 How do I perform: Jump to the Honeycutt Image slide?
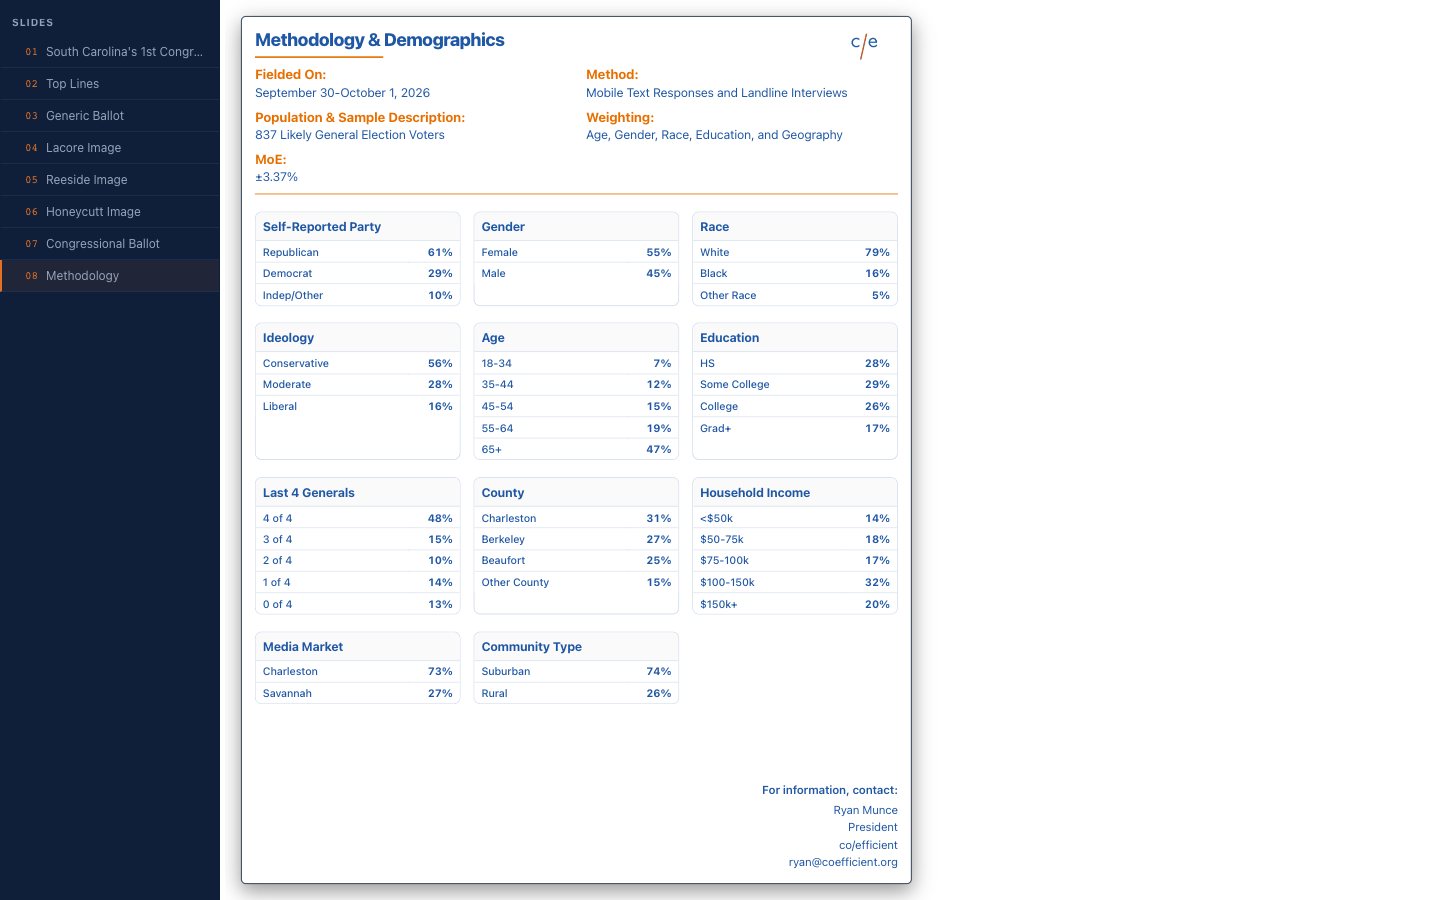tap(110, 212)
